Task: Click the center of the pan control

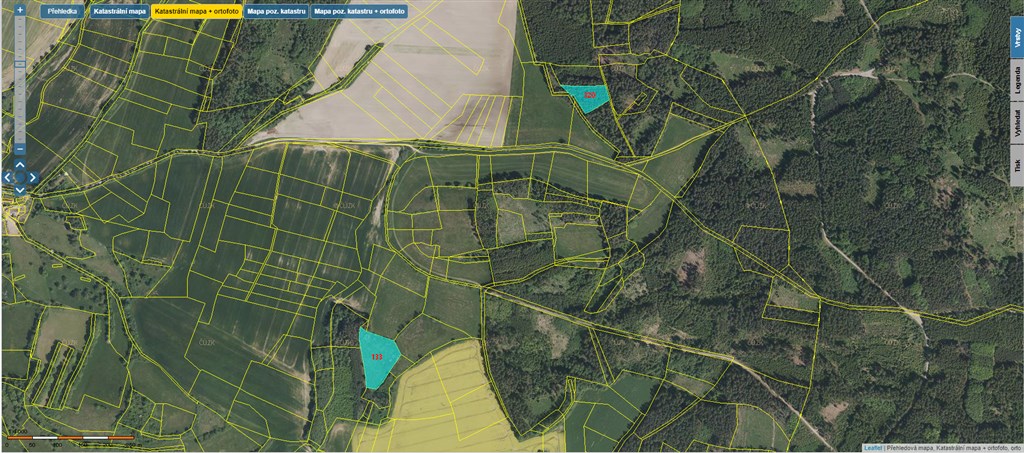Action: [x=20, y=178]
